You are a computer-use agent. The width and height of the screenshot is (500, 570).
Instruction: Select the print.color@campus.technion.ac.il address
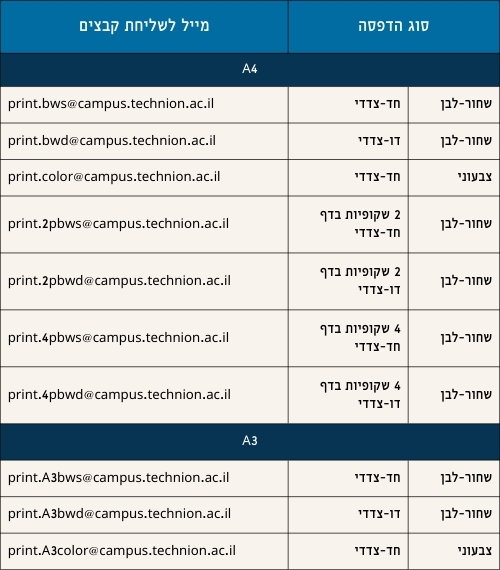pos(114,177)
